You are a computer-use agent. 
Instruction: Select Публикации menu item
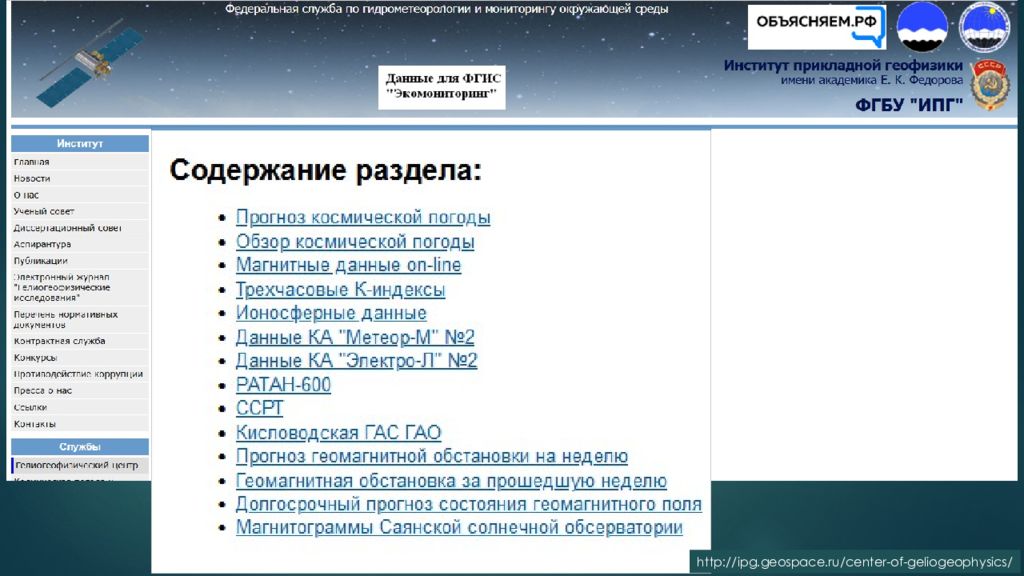pos(80,261)
